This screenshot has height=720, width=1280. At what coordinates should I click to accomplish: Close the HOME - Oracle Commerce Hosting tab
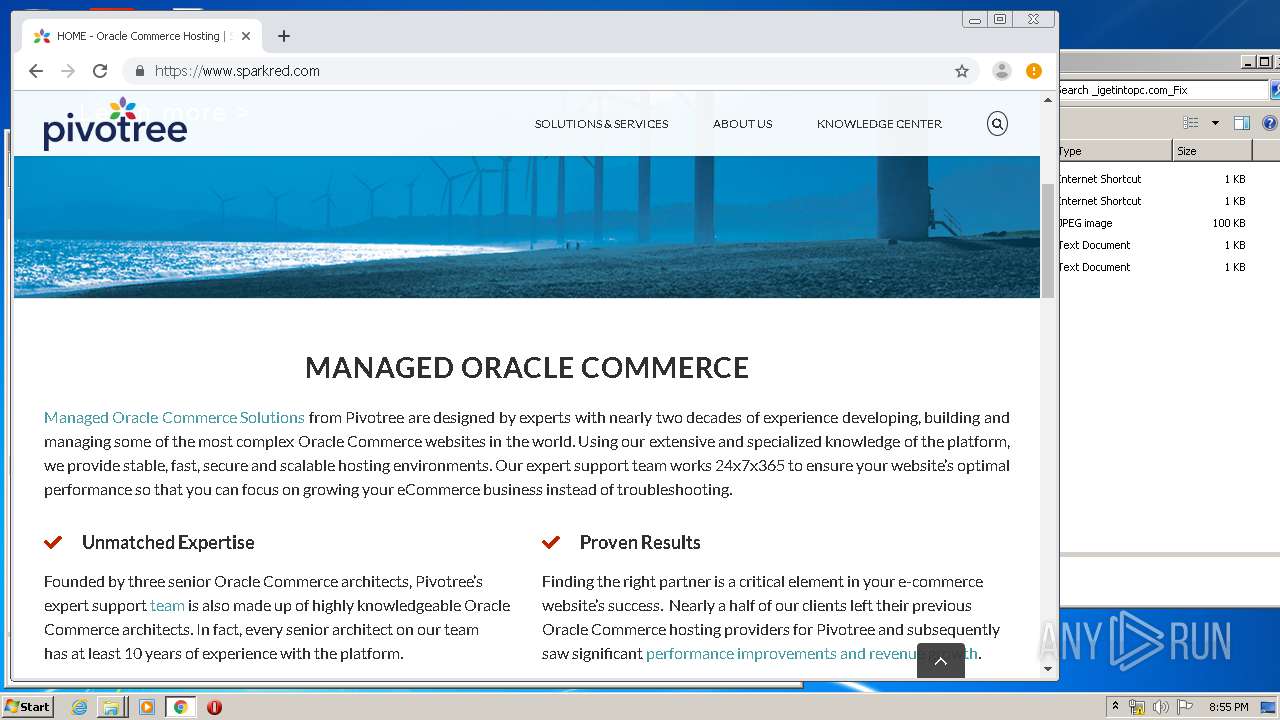pos(246,36)
